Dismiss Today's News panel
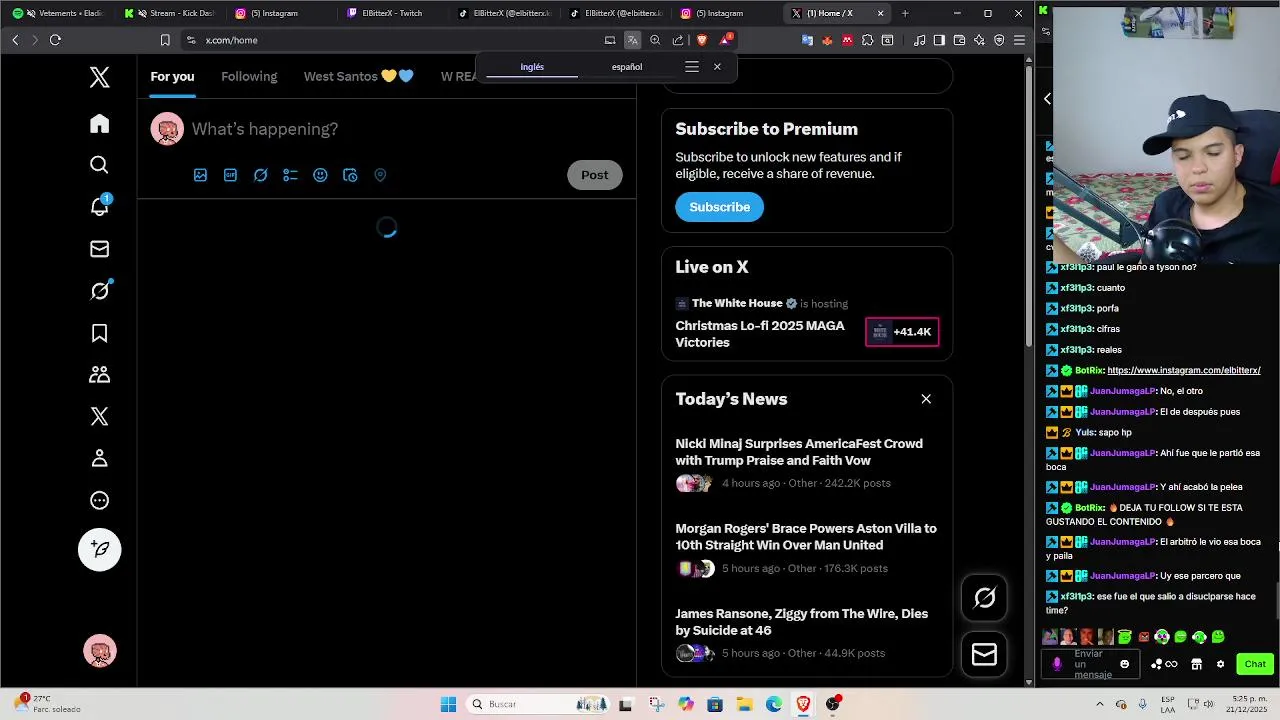The height and width of the screenshot is (720, 1280). point(926,399)
